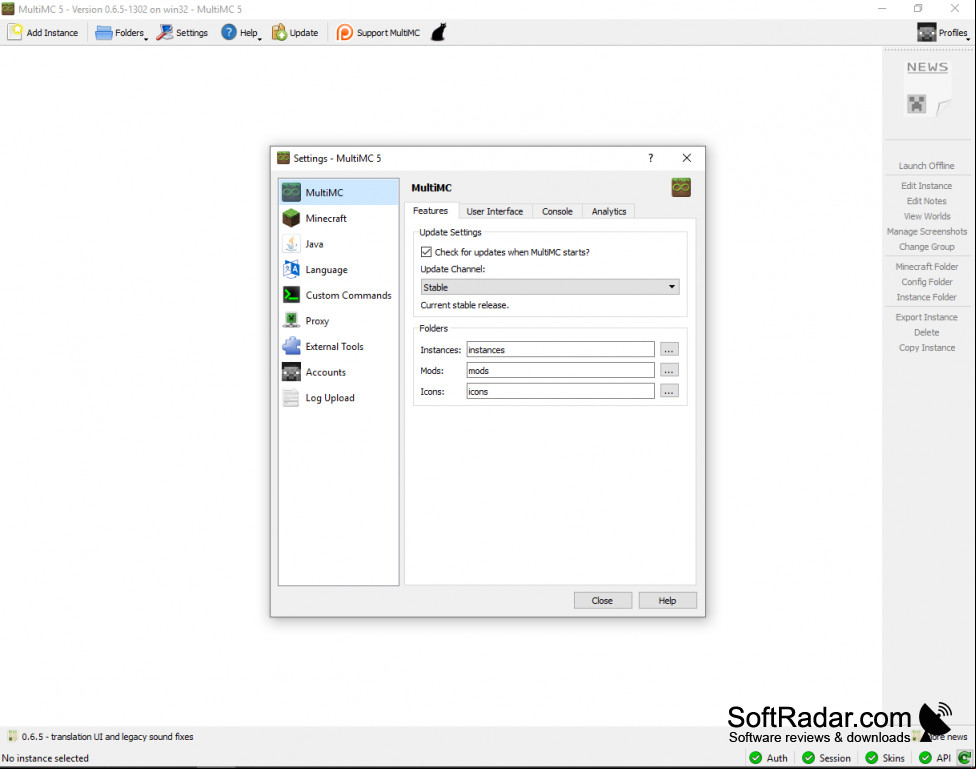Click the API status indicator

point(935,758)
